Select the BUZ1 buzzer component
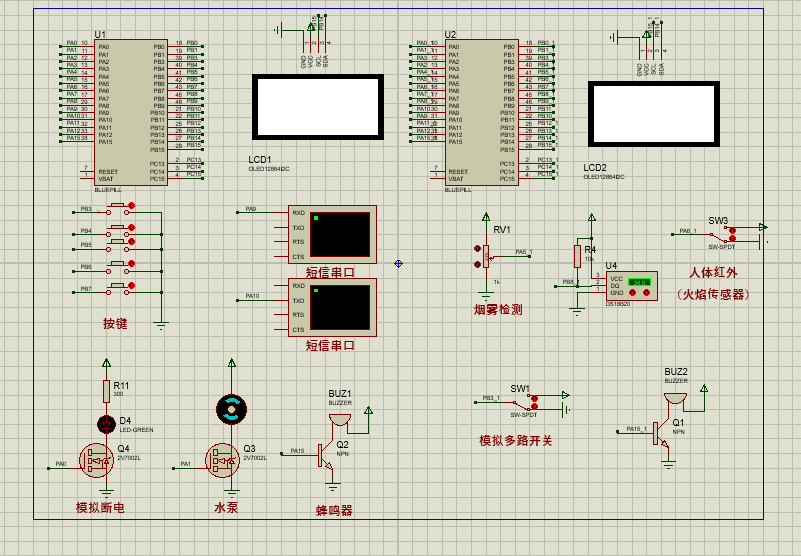Image resolution: width=801 pixels, height=556 pixels. pyautogui.click(x=340, y=420)
